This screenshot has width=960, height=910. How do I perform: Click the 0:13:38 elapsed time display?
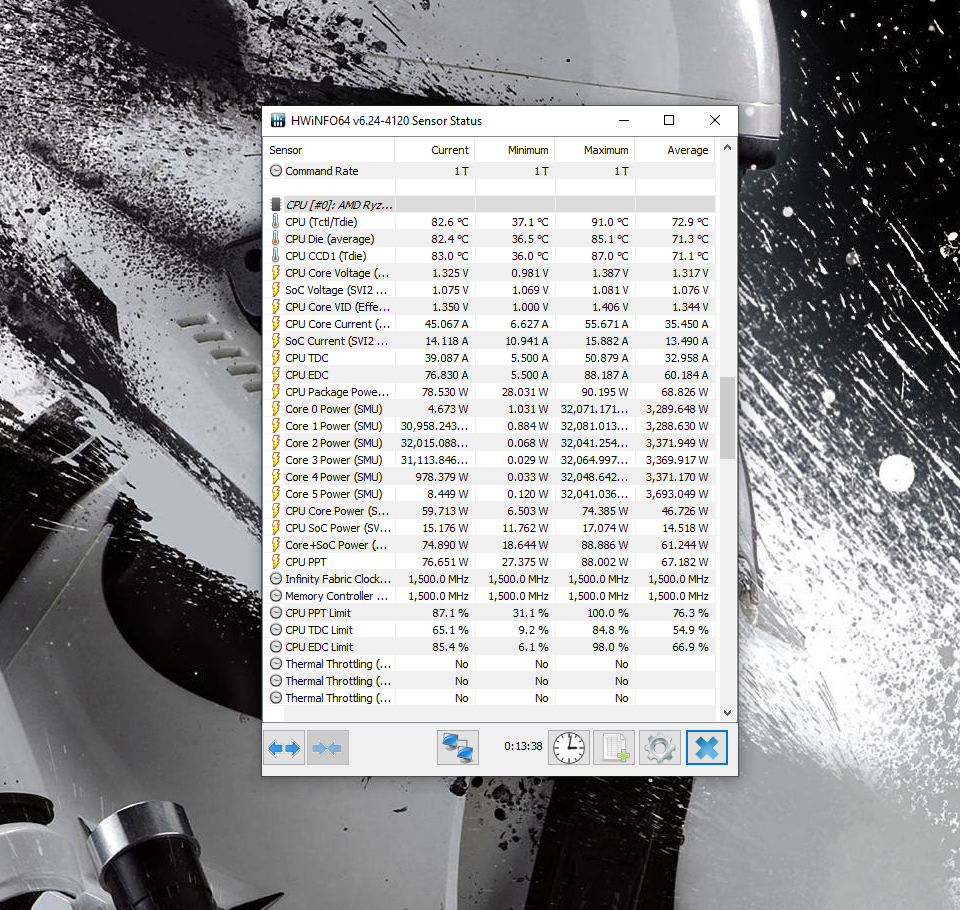coord(523,746)
